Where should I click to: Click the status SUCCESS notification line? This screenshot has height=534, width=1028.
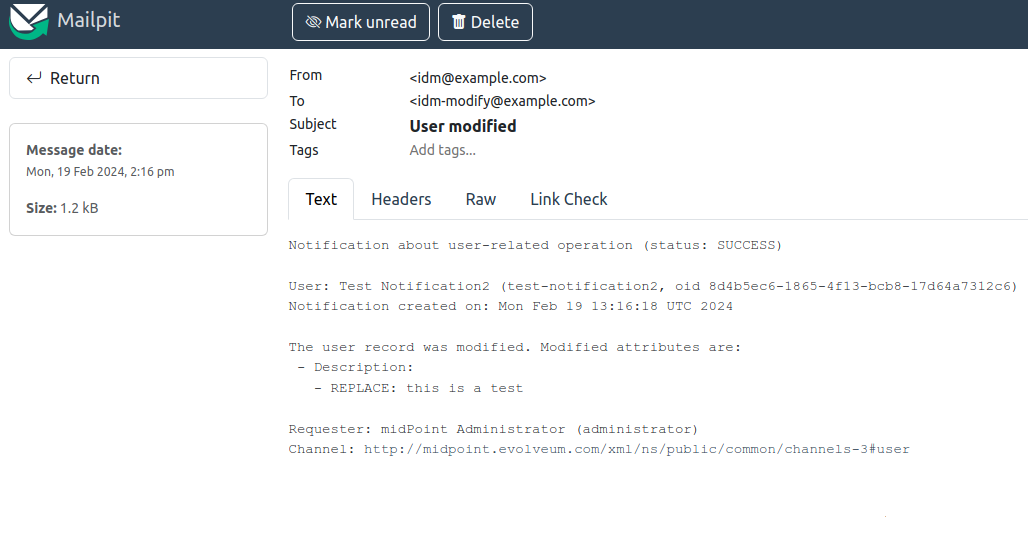[535, 245]
